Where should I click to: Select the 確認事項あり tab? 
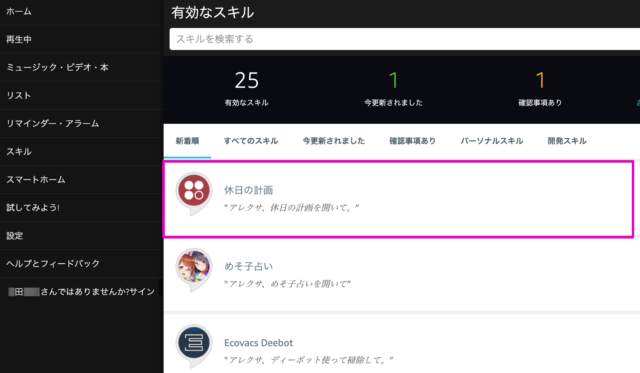pyautogui.click(x=412, y=141)
